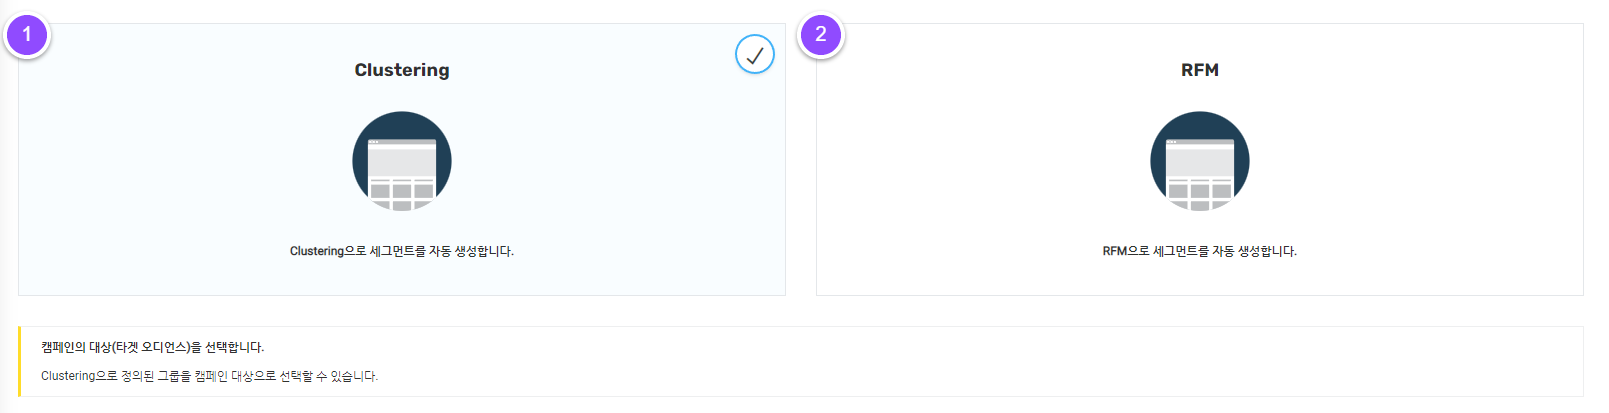Screen dimensions: 1609x413
Task: Click the title bar inside RFM illustration
Action: tap(1200, 143)
